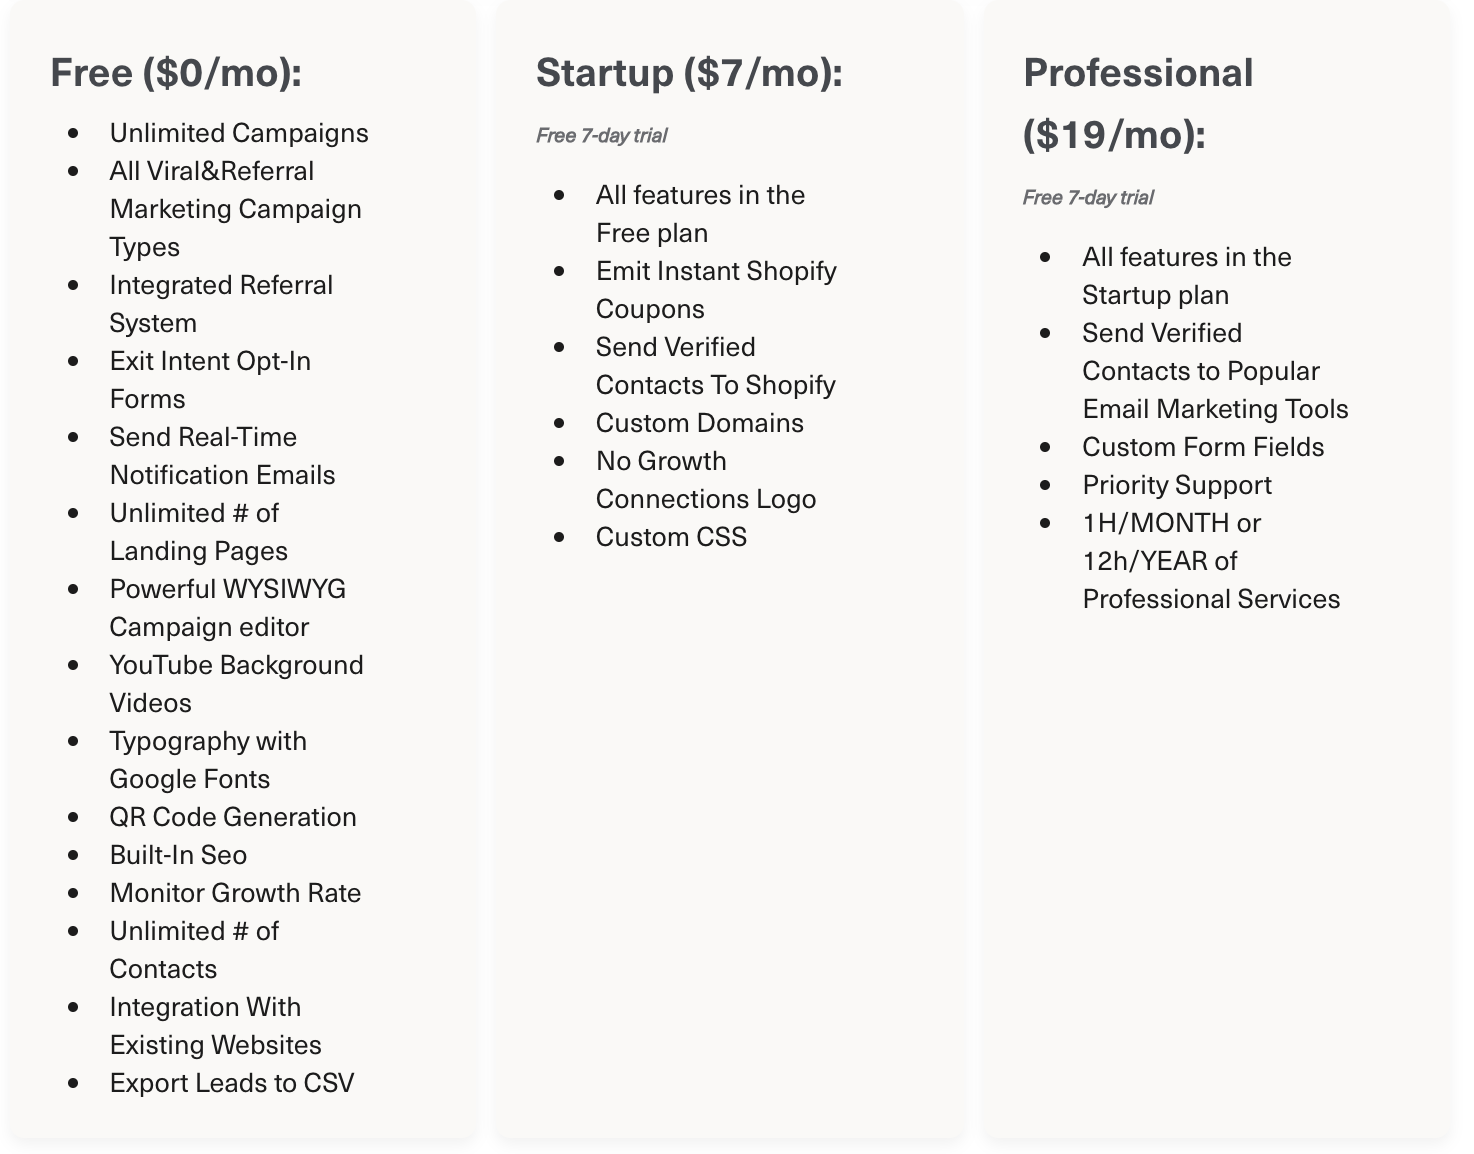Click the Startup ($7/mo) plan heading
The width and height of the screenshot is (1474, 1154).
(689, 73)
